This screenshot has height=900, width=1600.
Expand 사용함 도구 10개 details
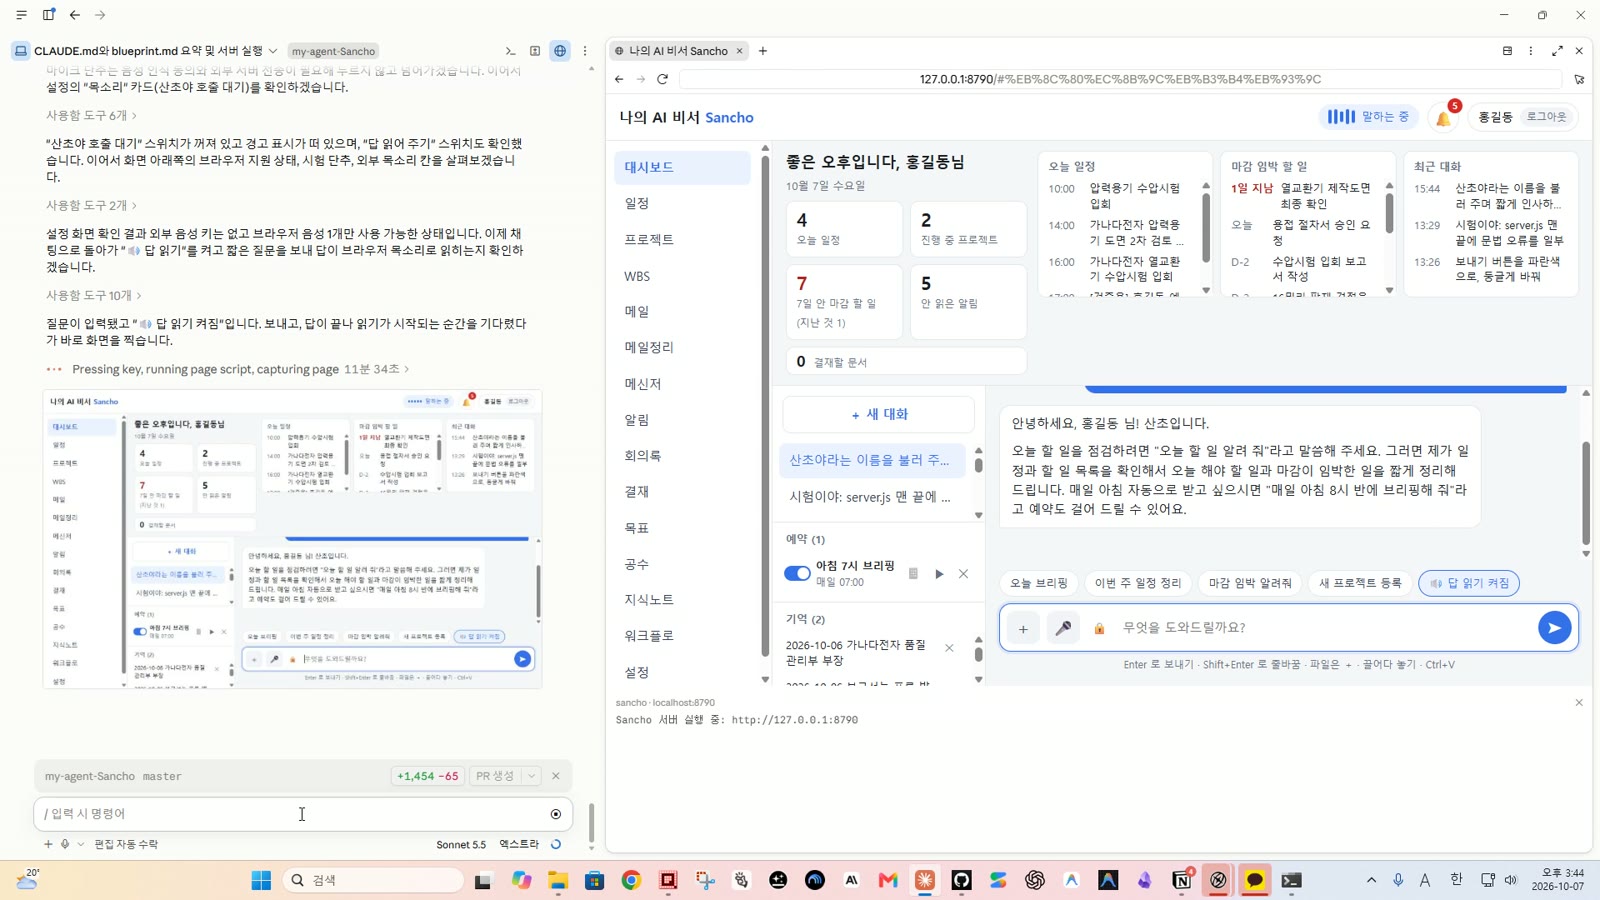[94, 295]
